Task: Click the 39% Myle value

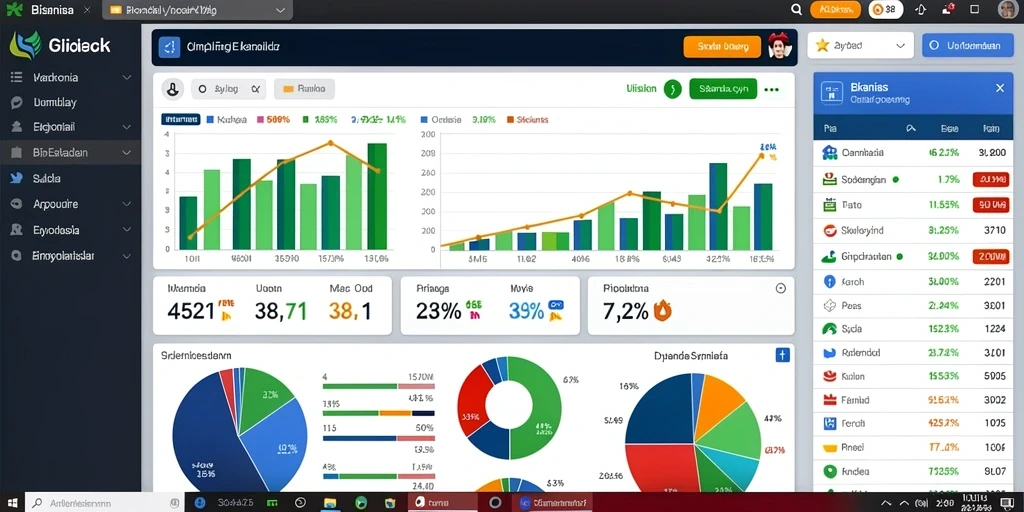Action: pyautogui.click(x=526, y=312)
